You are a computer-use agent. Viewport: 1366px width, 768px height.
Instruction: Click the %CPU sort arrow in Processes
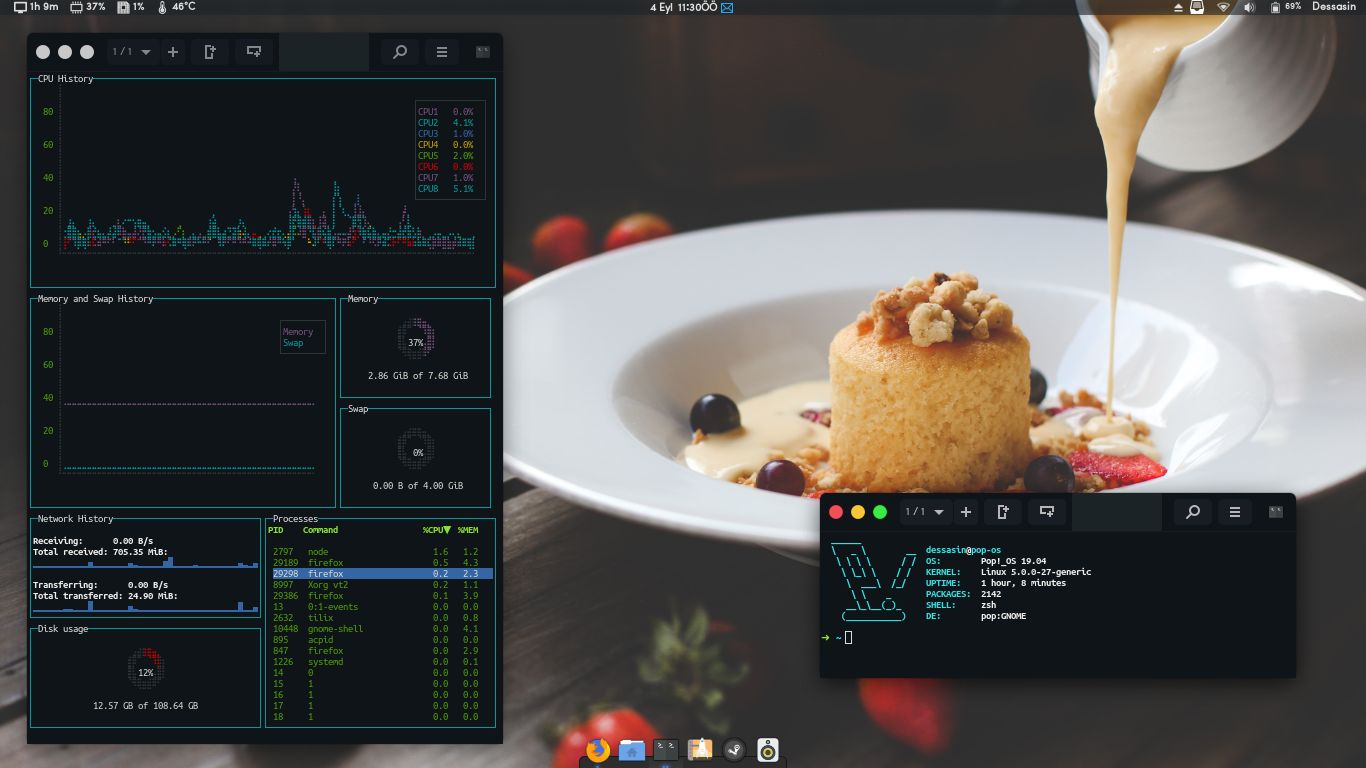445,528
